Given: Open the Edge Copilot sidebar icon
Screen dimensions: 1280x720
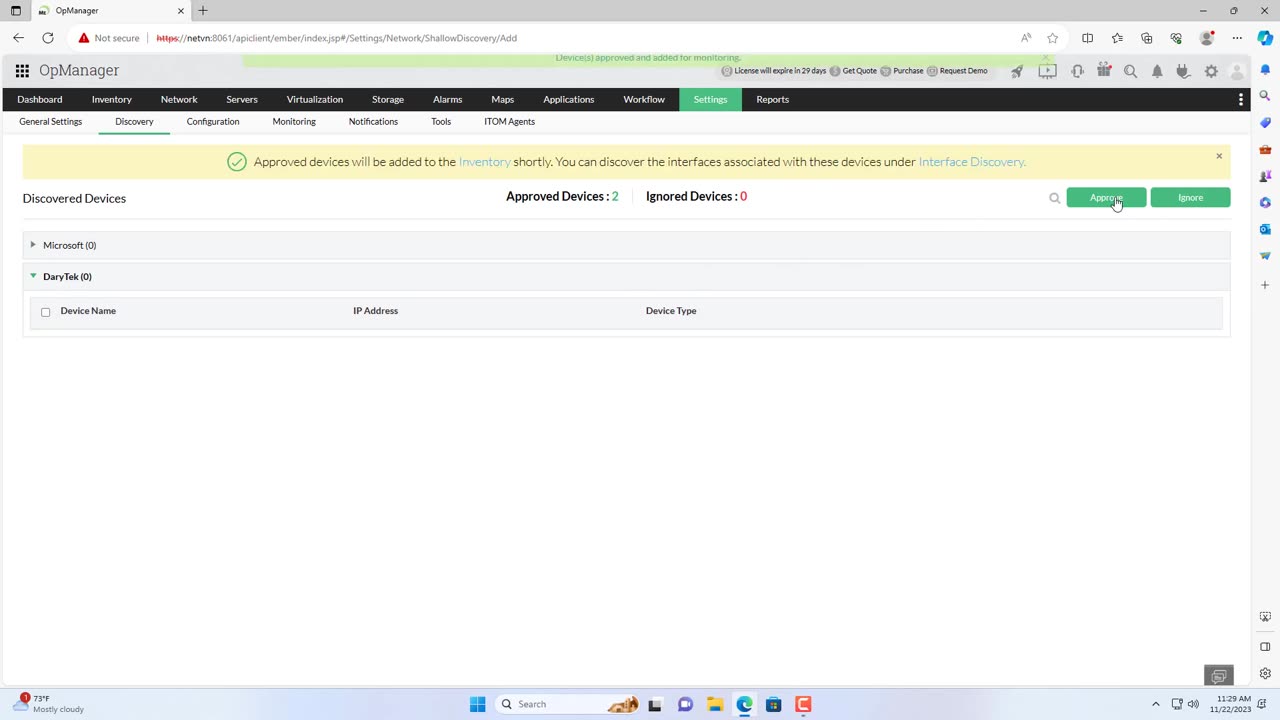Looking at the screenshot, I should coord(1265,38).
